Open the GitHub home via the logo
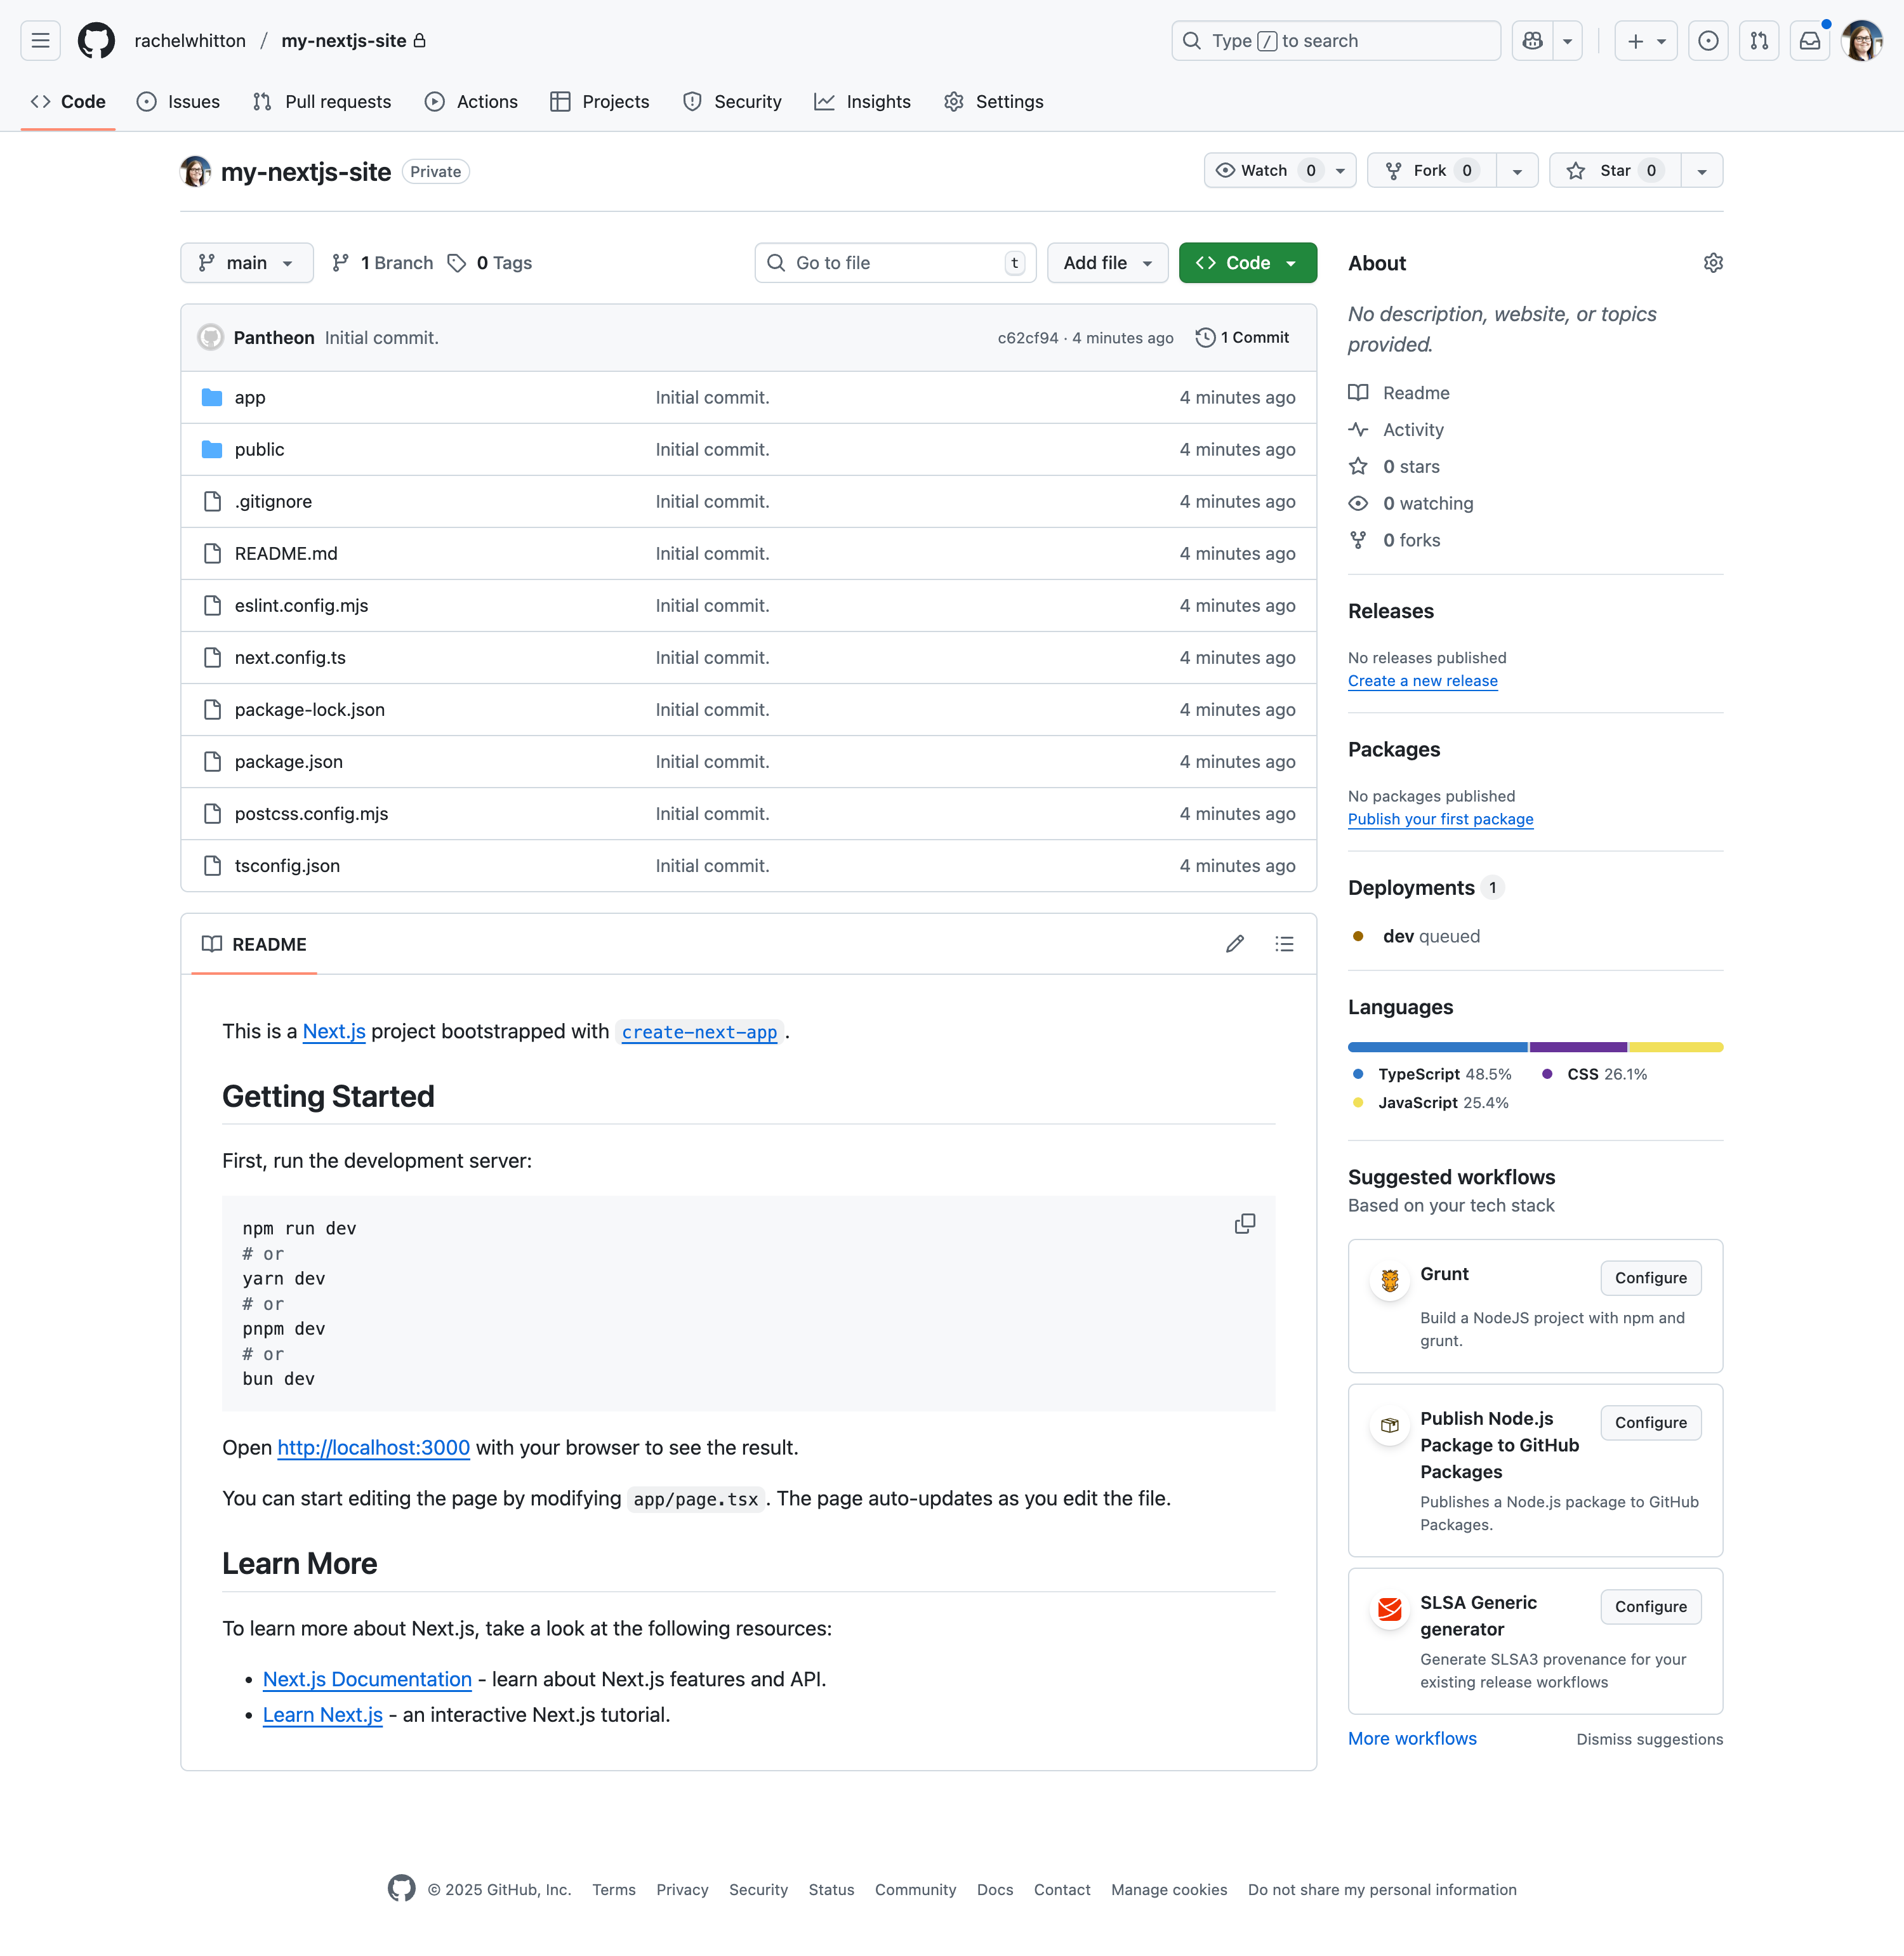This screenshot has width=1904, height=1956. coord(95,40)
